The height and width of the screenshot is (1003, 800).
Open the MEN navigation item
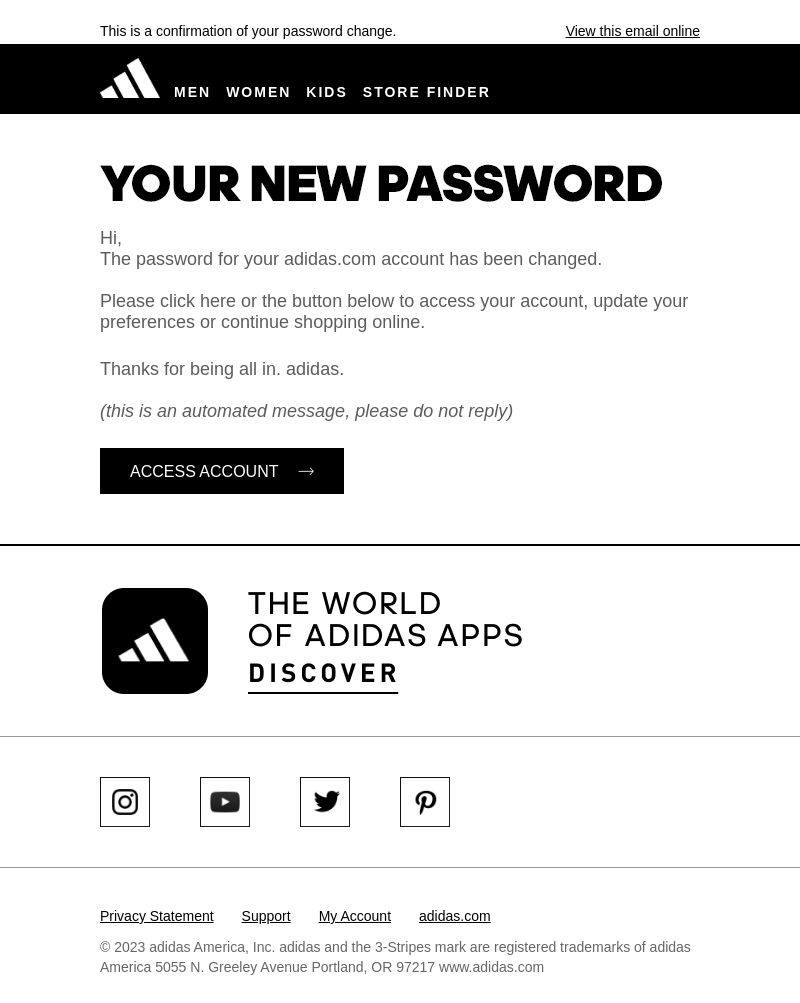pyautogui.click(x=192, y=92)
